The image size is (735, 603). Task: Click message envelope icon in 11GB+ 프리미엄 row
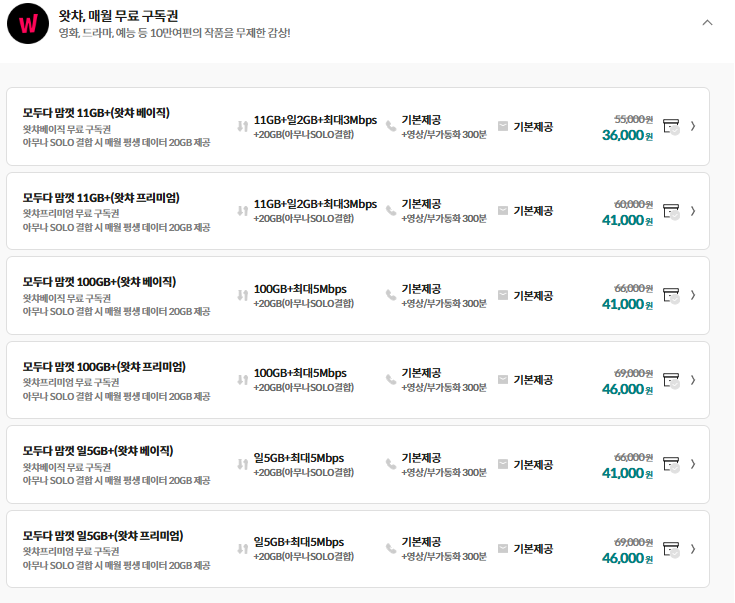[502, 211]
